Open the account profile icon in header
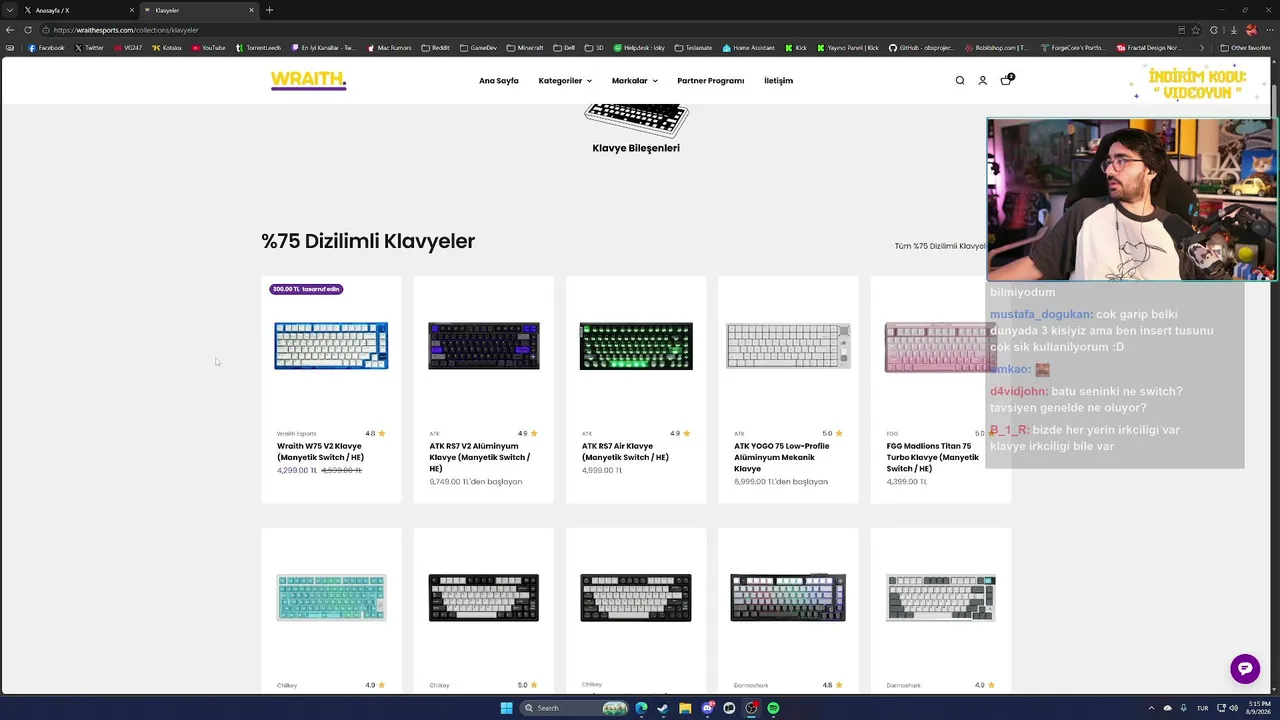Image resolution: width=1280 pixels, height=720 pixels. [982, 81]
